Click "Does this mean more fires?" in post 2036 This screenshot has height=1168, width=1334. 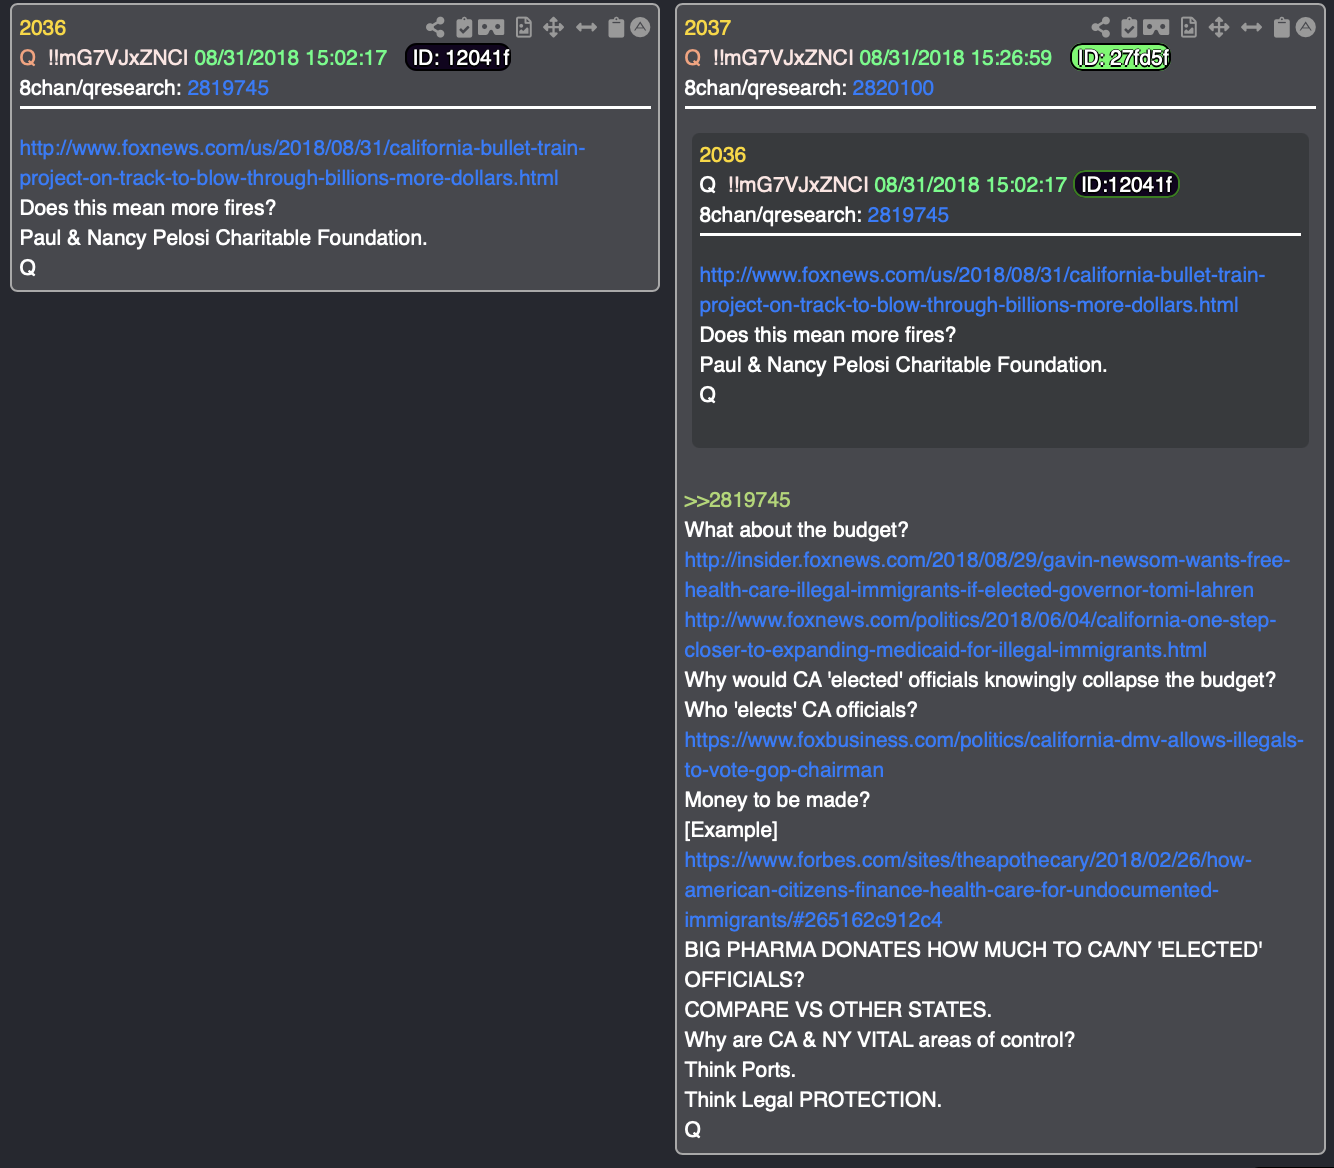pyautogui.click(x=148, y=208)
